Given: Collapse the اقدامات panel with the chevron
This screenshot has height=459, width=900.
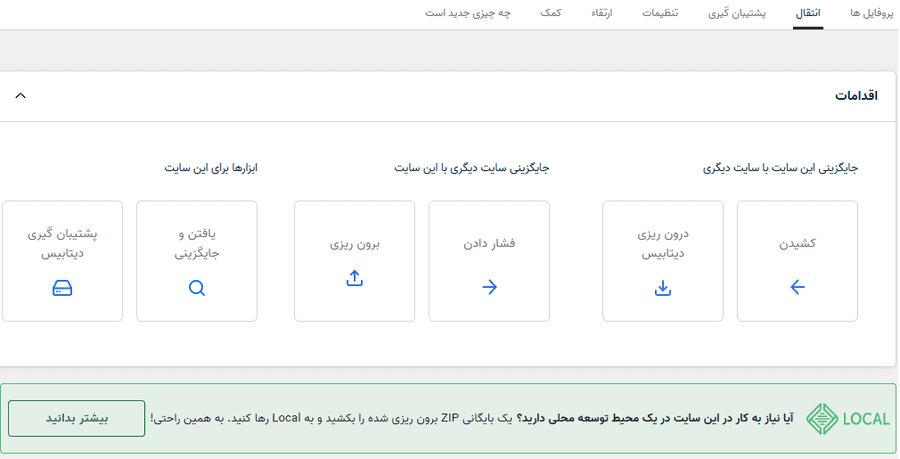Looking at the screenshot, I should 20,95.
